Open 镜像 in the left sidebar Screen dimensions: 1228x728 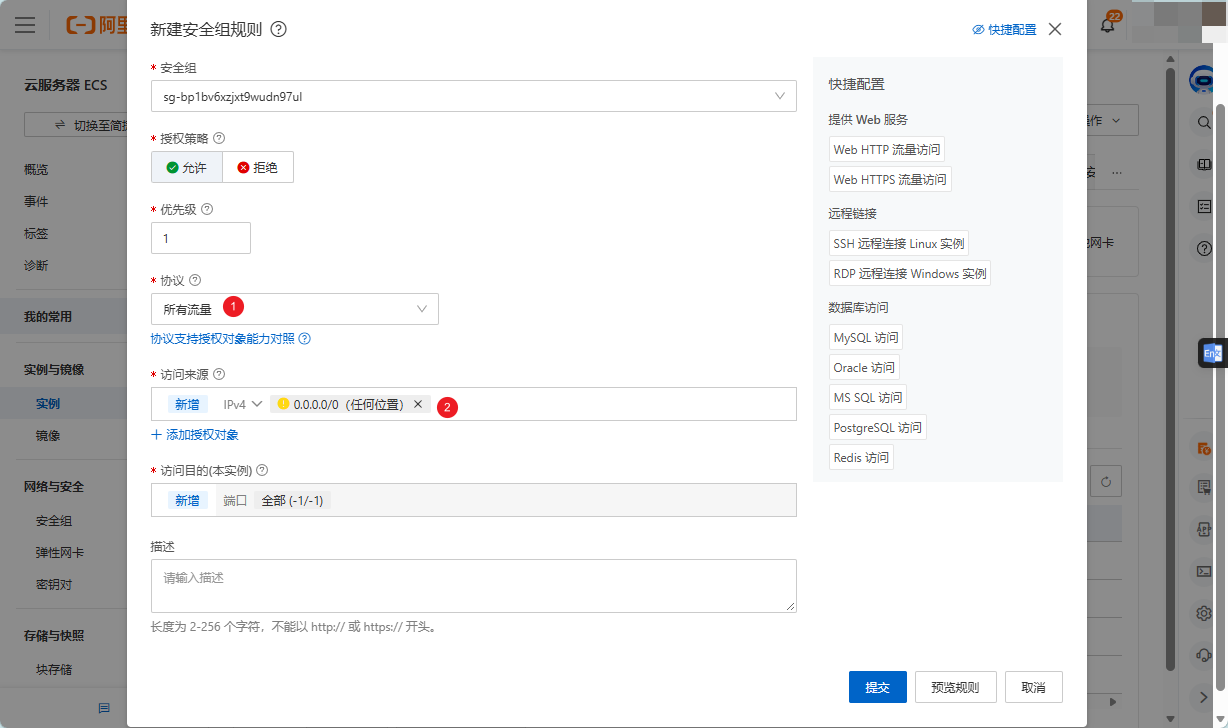click(48, 436)
